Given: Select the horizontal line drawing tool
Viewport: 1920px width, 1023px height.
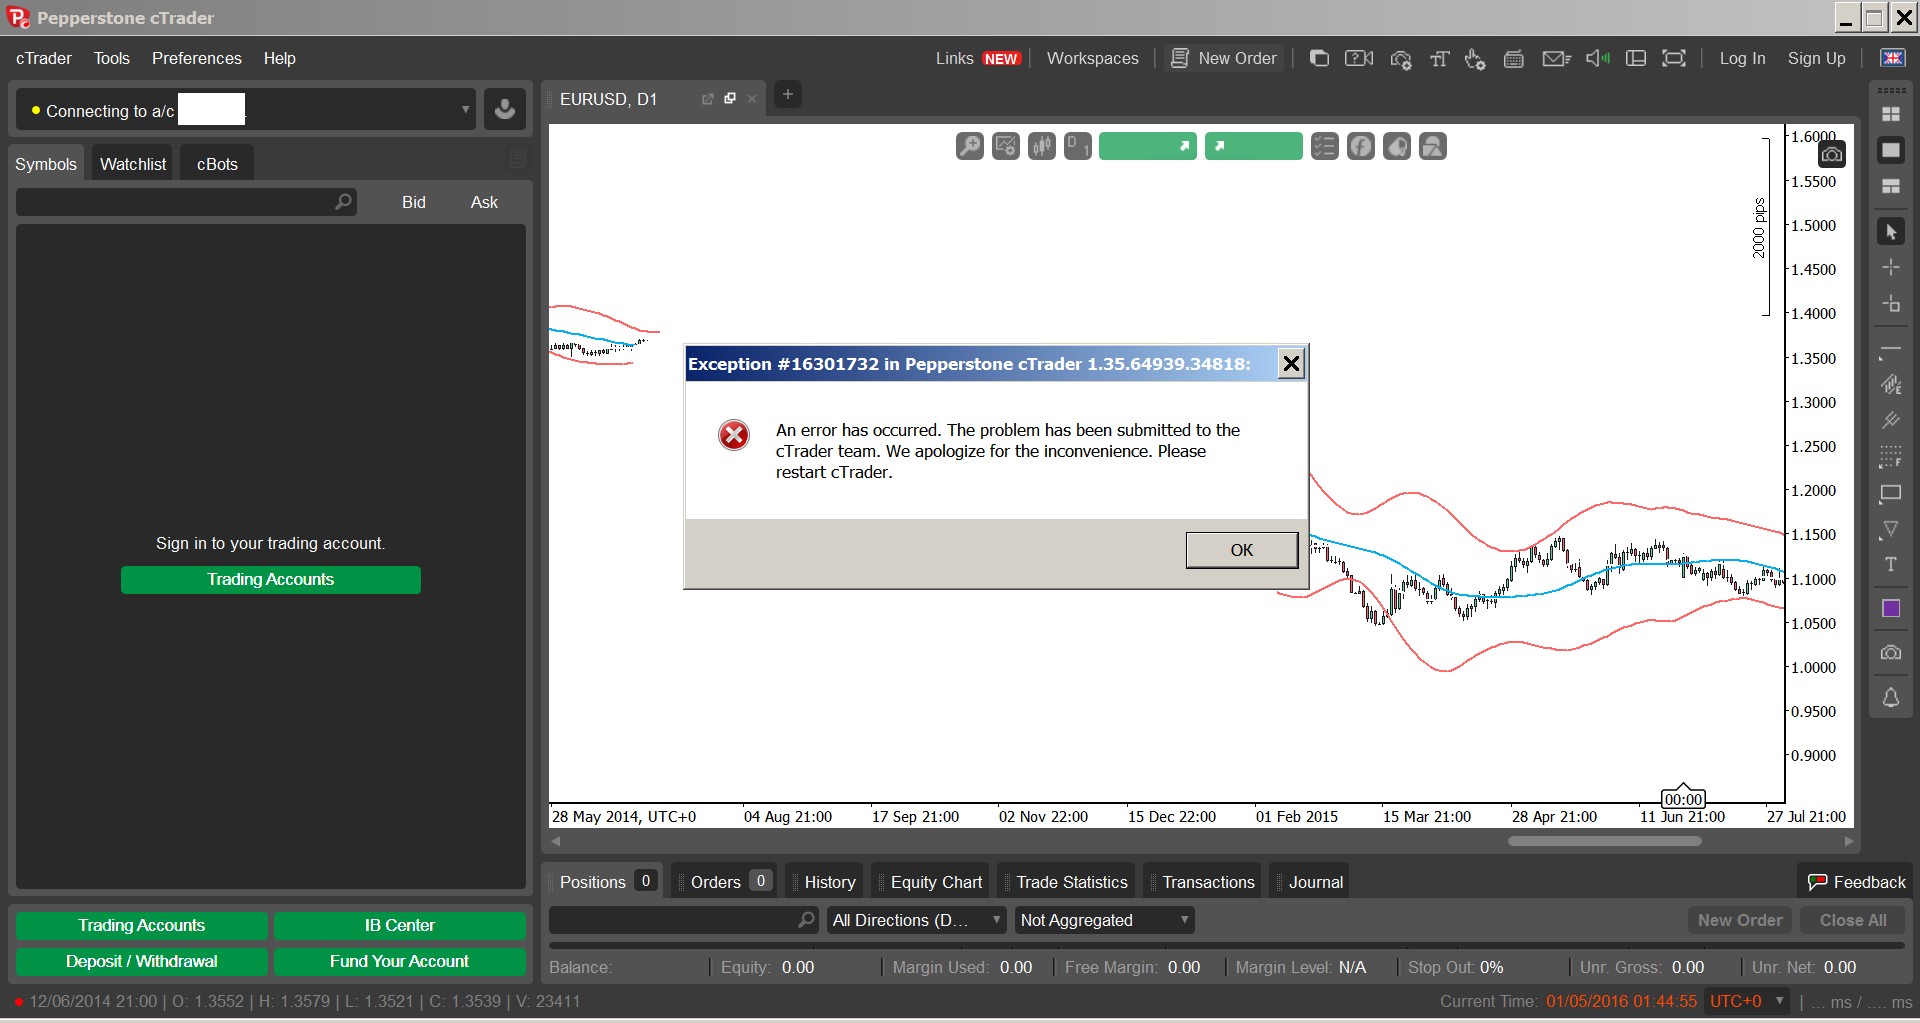Looking at the screenshot, I should point(1891,350).
